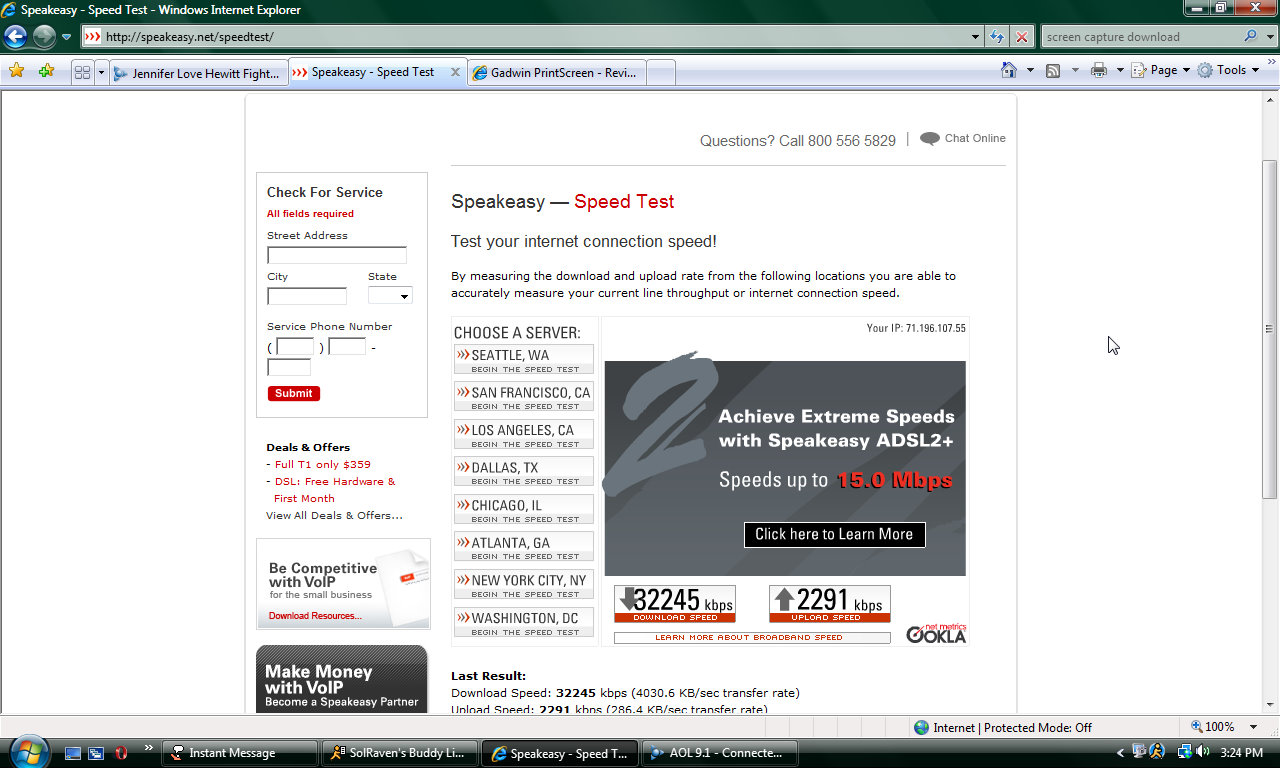This screenshot has height=768, width=1280.
Task: Expand the address bar URL dropdown
Action: click(976, 37)
